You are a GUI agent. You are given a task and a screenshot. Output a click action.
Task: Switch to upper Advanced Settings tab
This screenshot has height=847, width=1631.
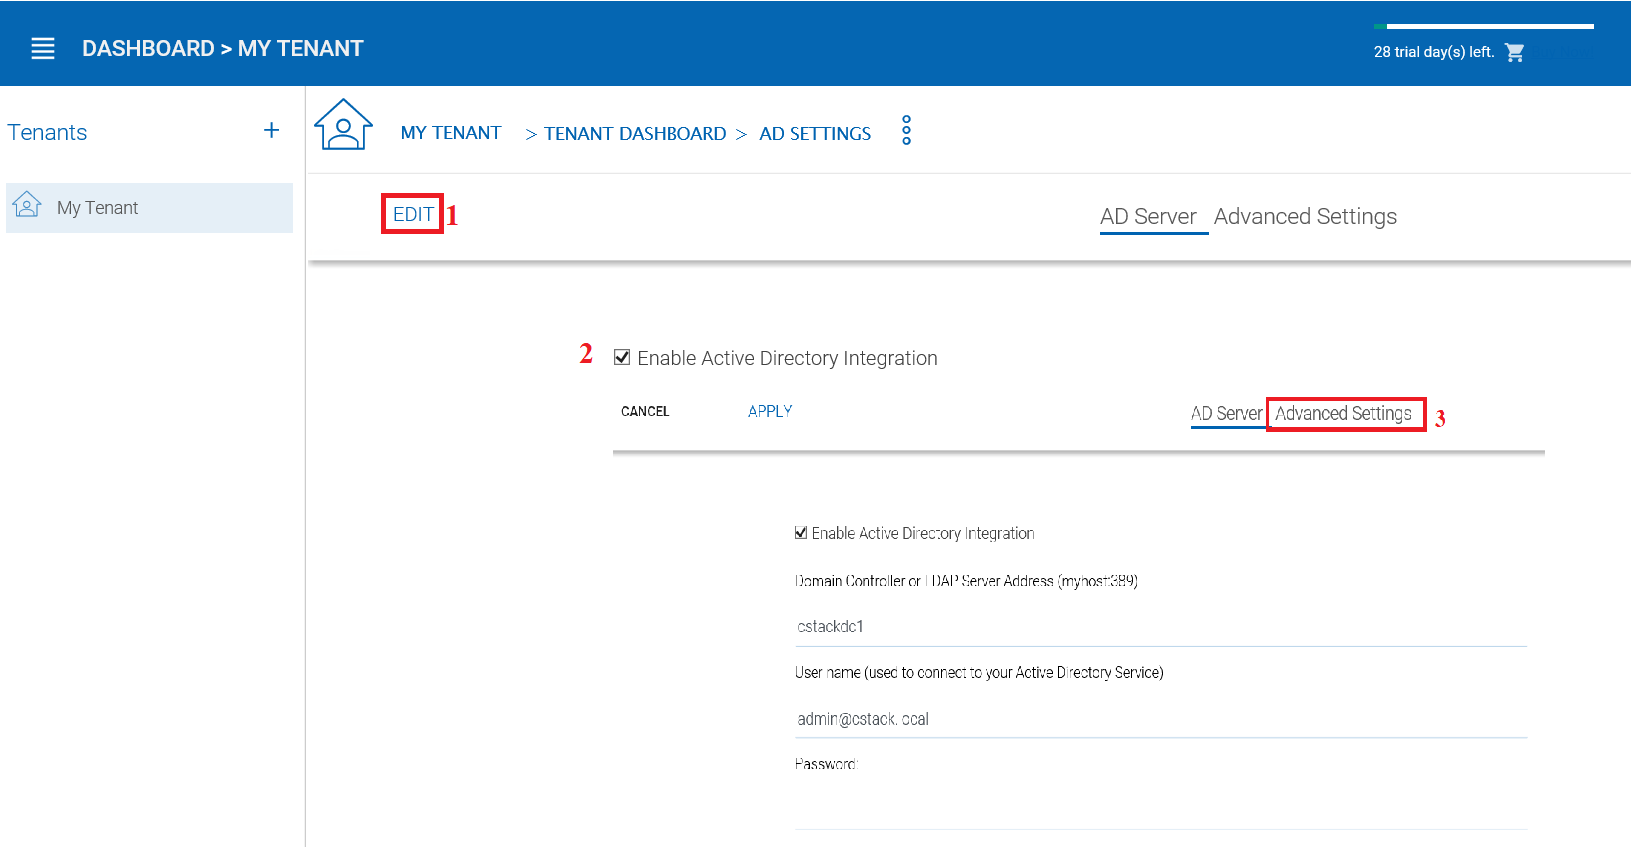coord(1305,217)
